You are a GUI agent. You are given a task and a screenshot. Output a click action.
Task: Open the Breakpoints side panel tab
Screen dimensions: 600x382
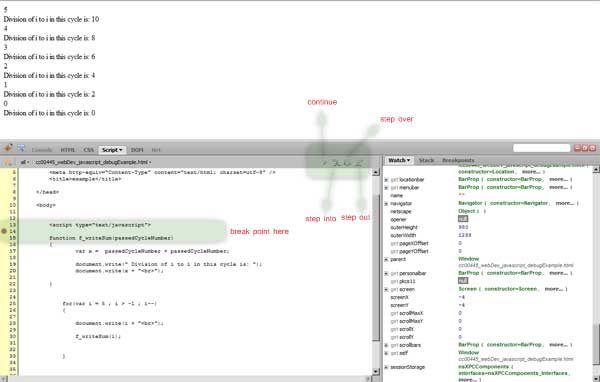[458, 160]
